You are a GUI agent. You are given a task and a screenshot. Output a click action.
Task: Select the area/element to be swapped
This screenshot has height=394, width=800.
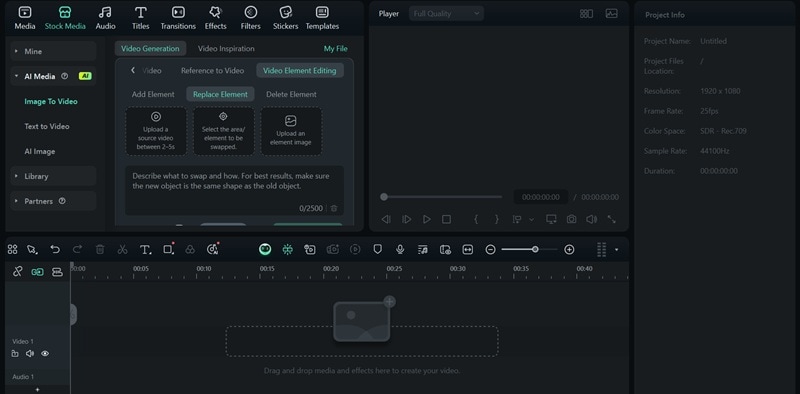pos(223,131)
